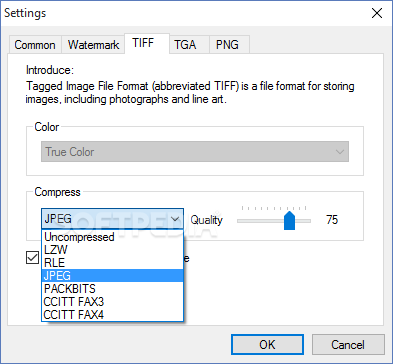
Task: Click the Cancel button
Action: coord(348,345)
